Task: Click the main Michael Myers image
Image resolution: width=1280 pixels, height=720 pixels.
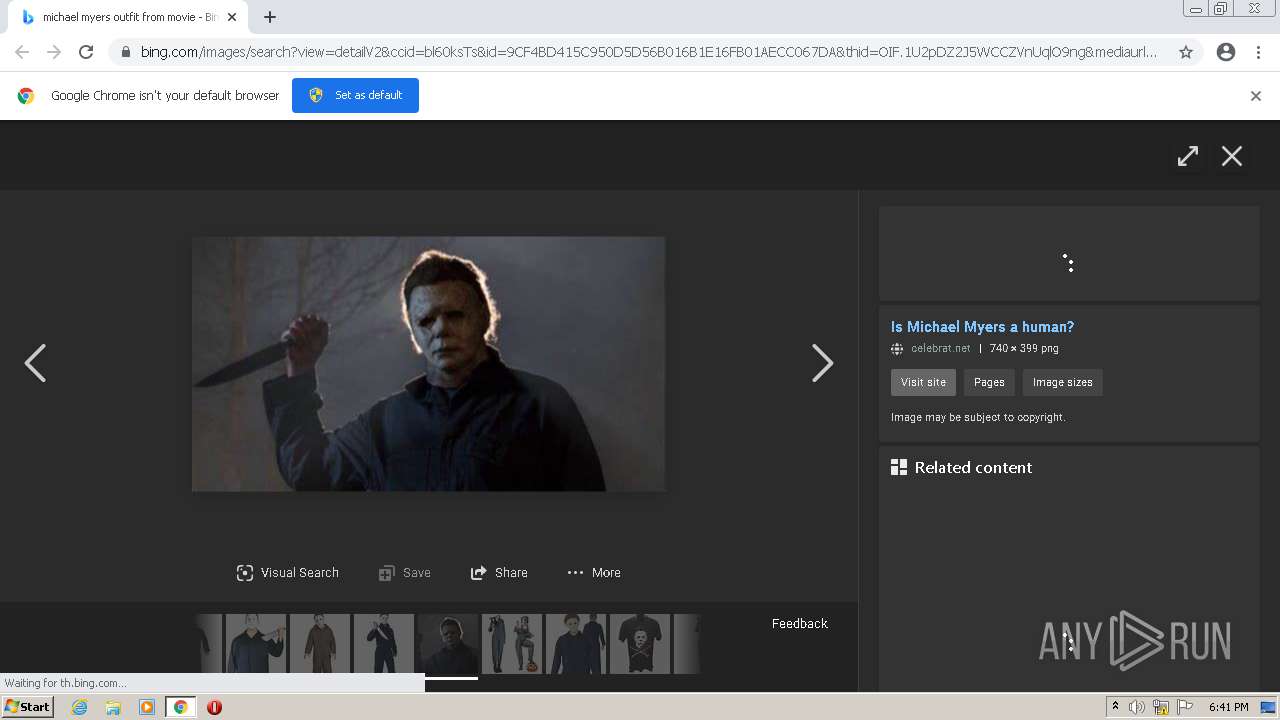Action: (x=428, y=364)
